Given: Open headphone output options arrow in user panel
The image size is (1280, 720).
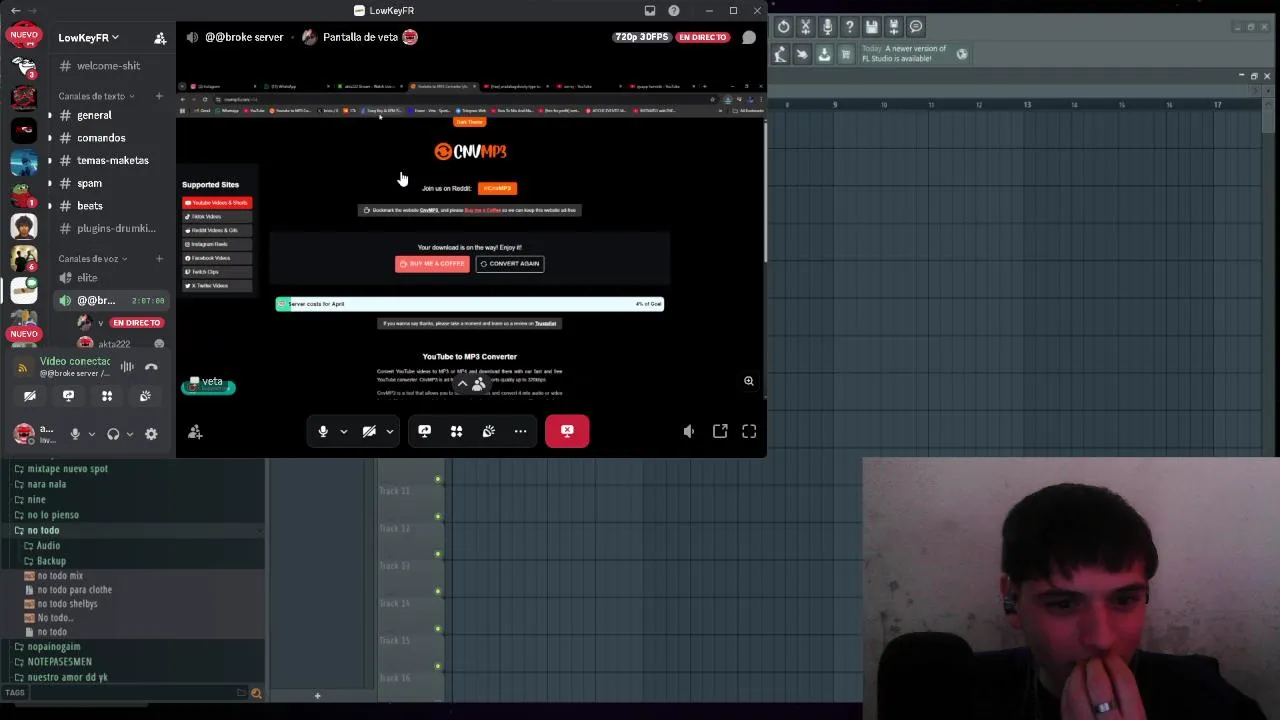Looking at the screenshot, I should click(x=129, y=434).
